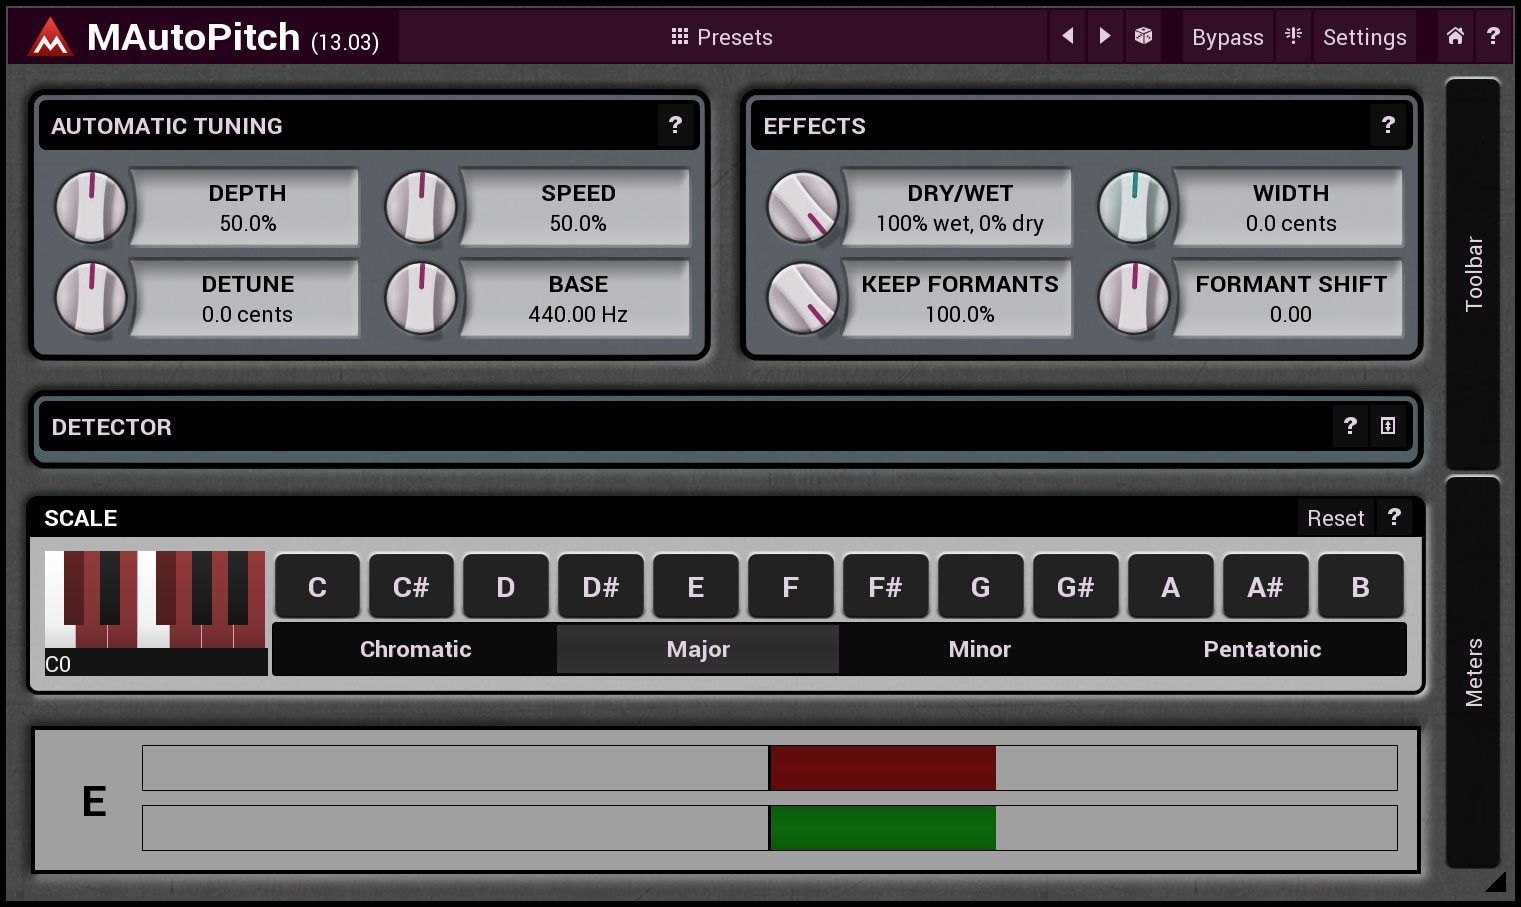1521x907 pixels.
Task: Select the Pentatonic scale tab
Action: coord(1263,649)
